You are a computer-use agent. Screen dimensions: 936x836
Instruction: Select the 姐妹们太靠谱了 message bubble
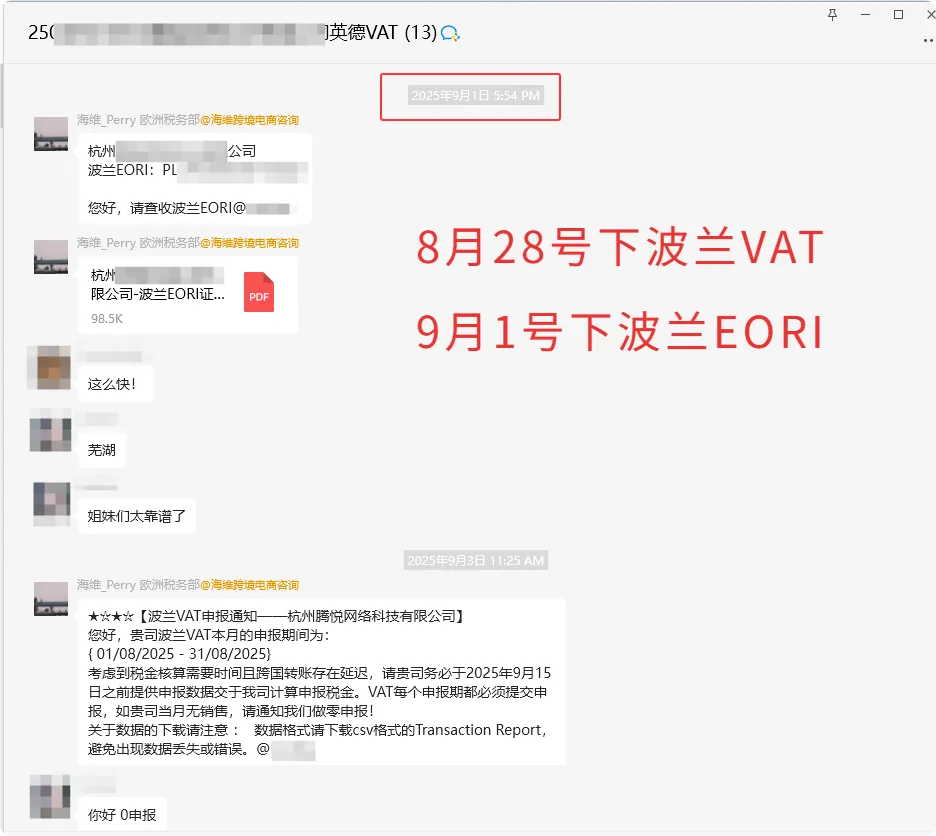click(136, 516)
